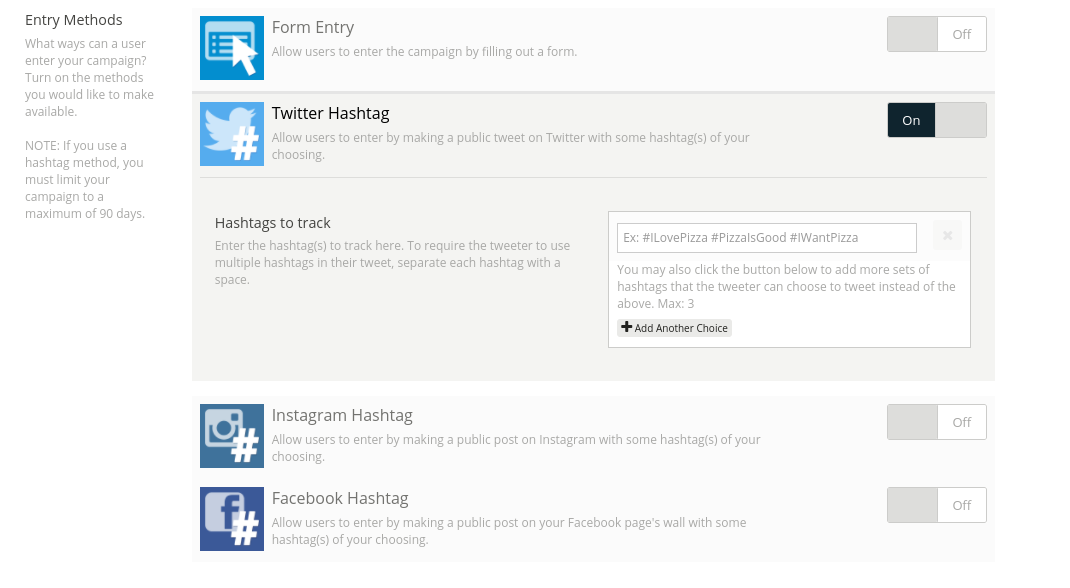Viewport: 1070px width, 588px height.
Task: Click the Form Entry description text
Action: click(x=424, y=51)
